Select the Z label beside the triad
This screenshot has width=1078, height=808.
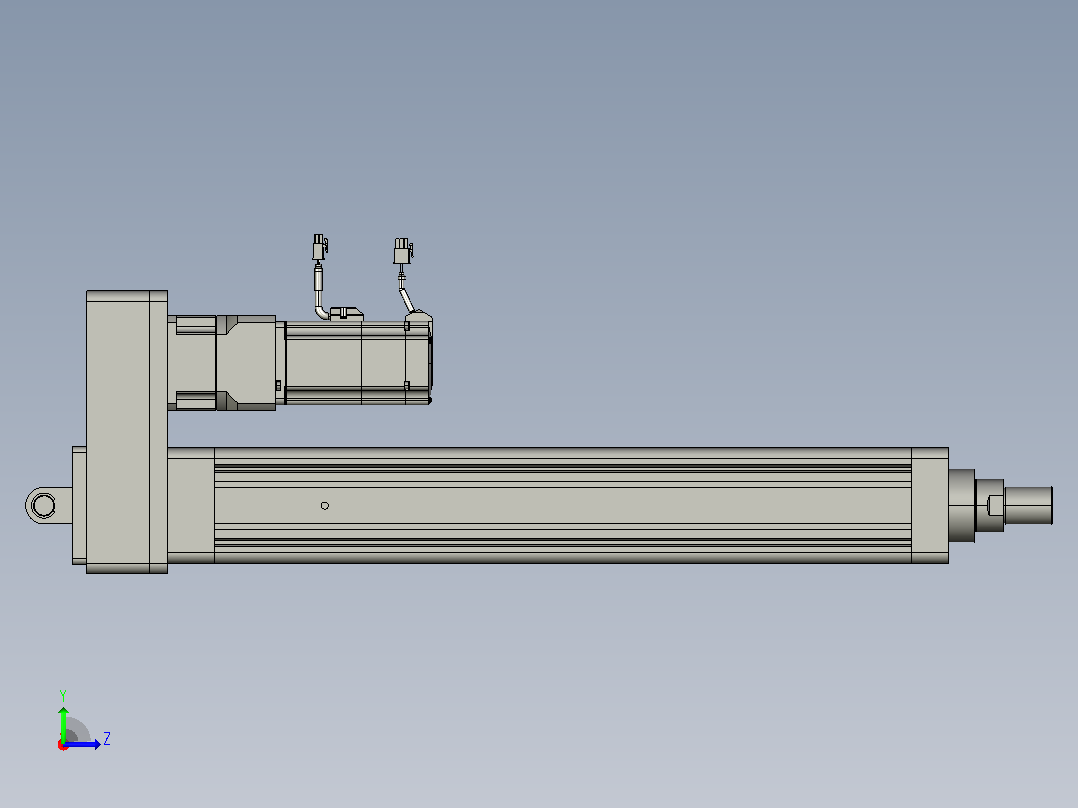tap(107, 739)
